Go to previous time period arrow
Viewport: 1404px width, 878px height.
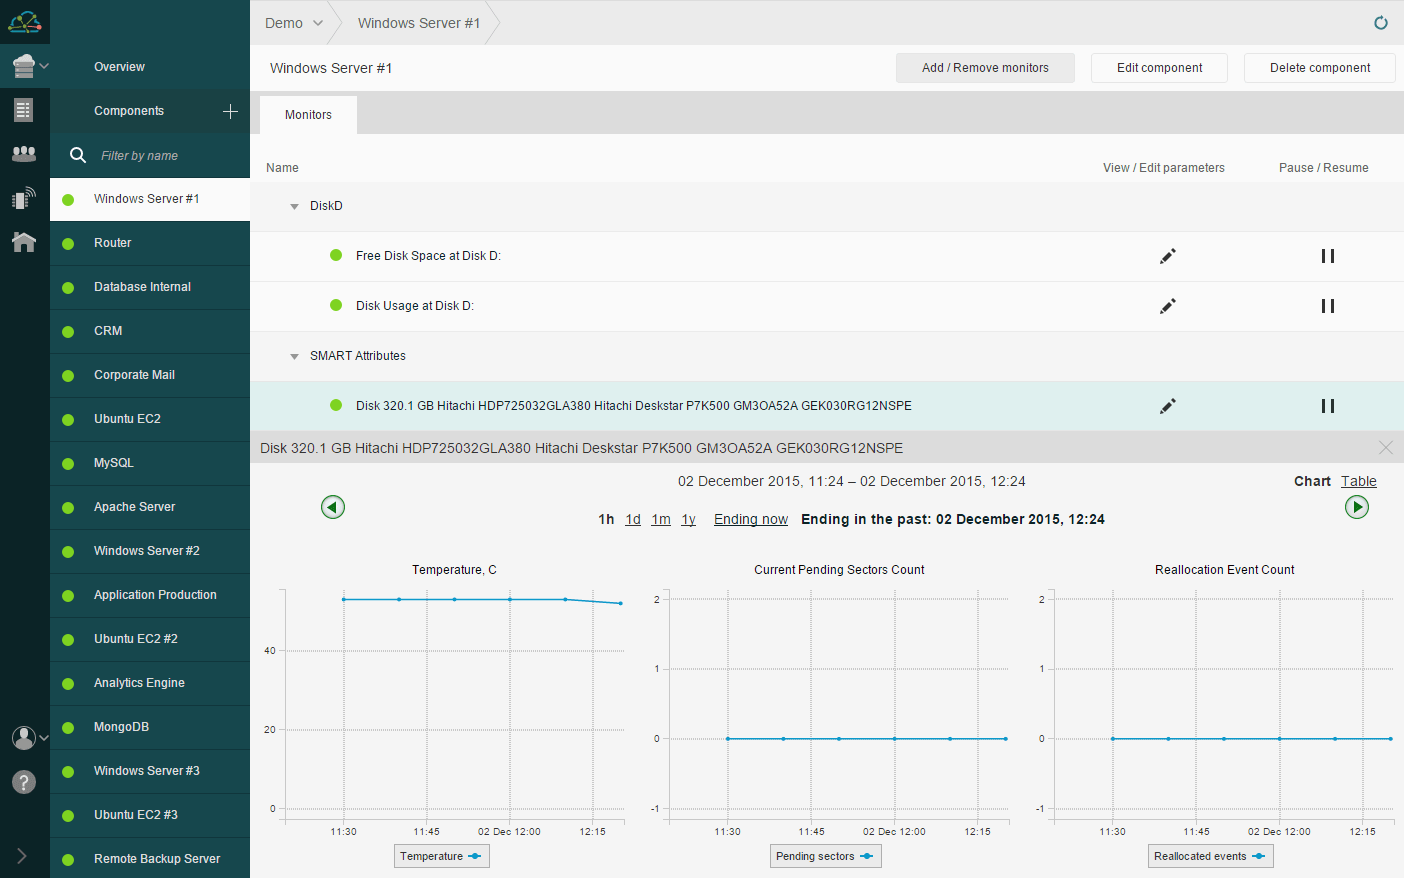(x=333, y=507)
